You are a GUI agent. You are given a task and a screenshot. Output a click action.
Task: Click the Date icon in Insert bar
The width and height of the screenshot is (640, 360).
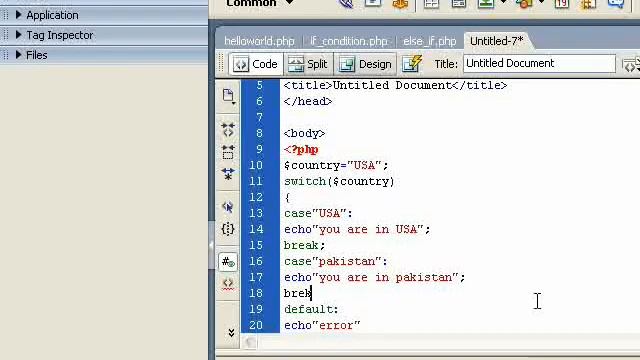[x=562, y=4]
